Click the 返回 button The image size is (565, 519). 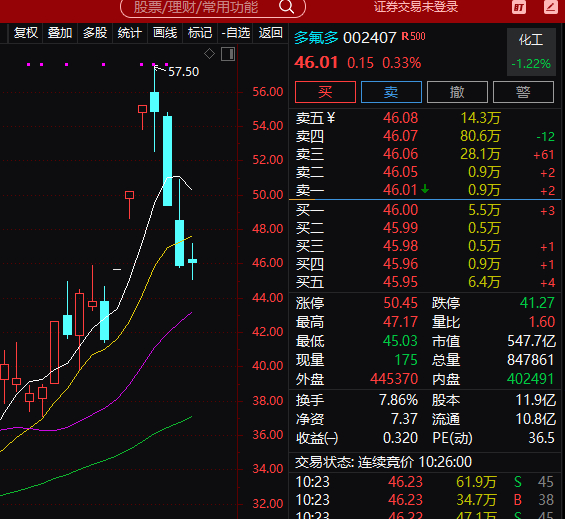coord(270,33)
